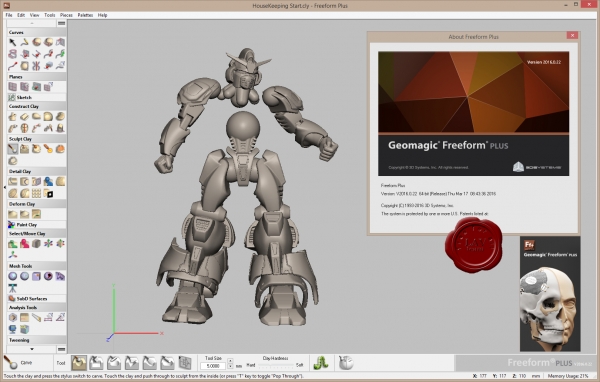Collapse the Detail Clay section header

[37, 171]
